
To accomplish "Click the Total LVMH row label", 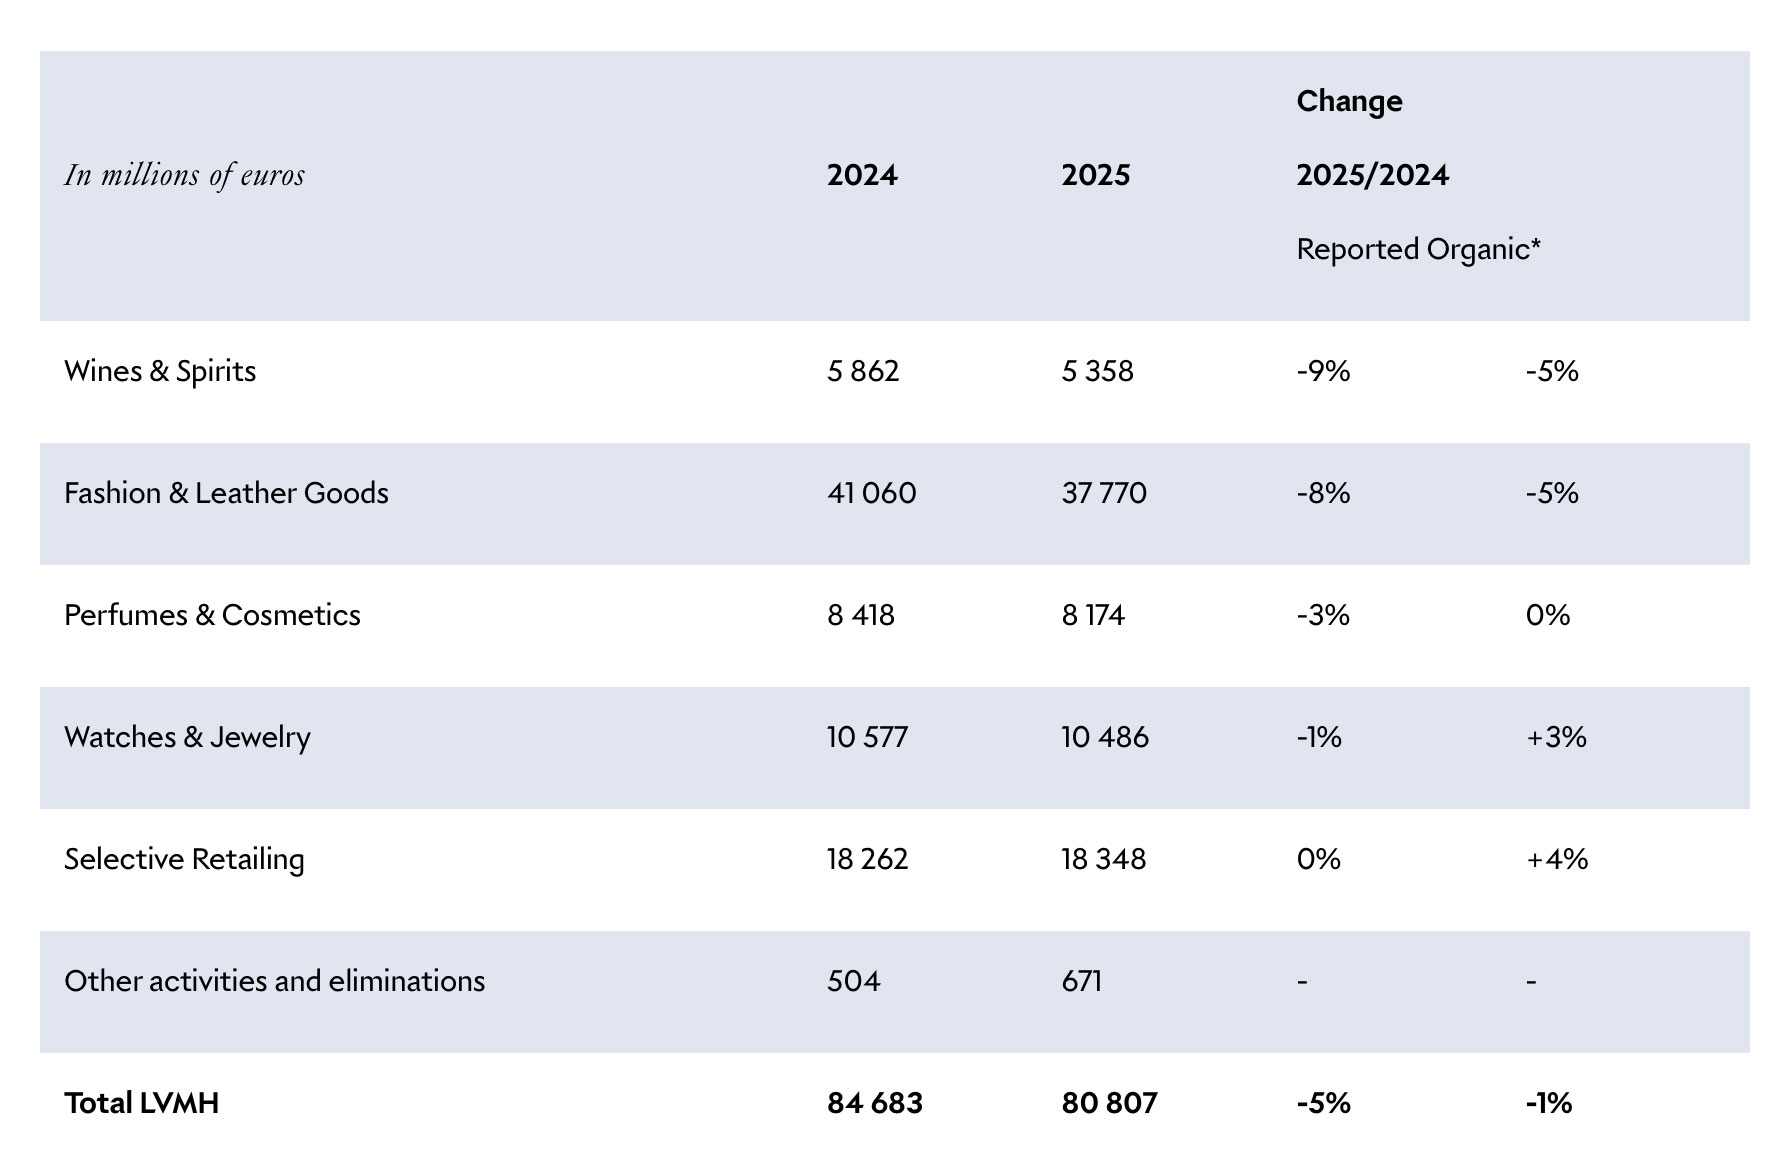I will pyautogui.click(x=141, y=1103).
